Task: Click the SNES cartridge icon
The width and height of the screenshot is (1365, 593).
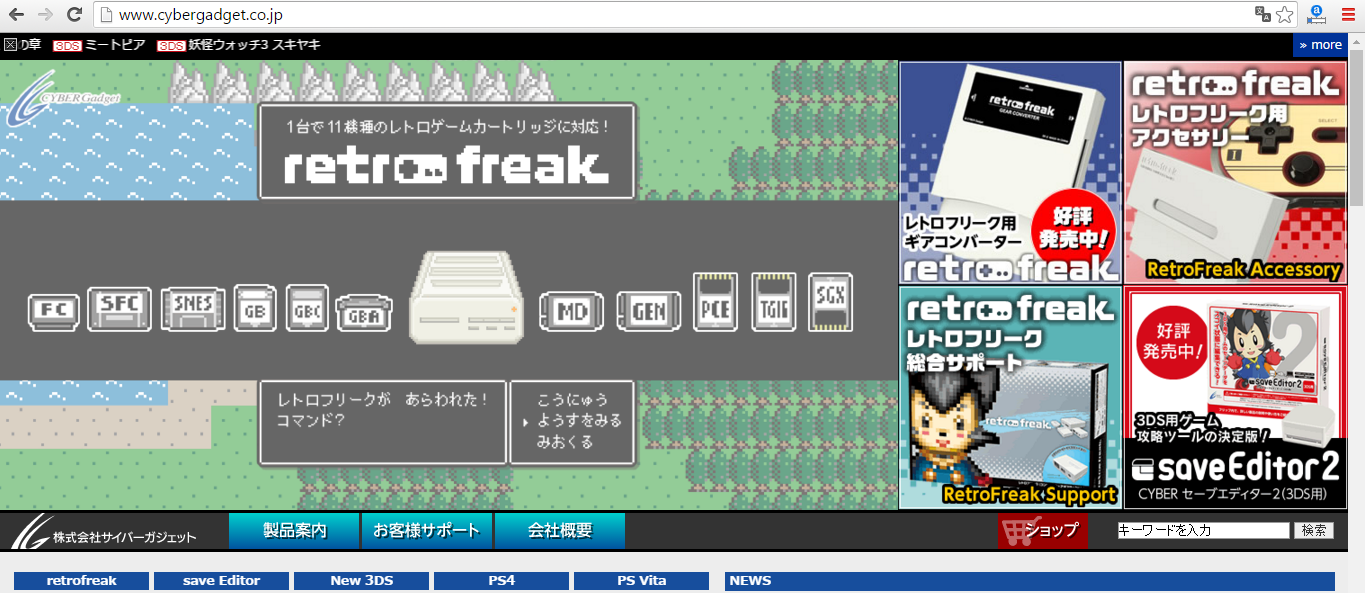Action: (193, 308)
